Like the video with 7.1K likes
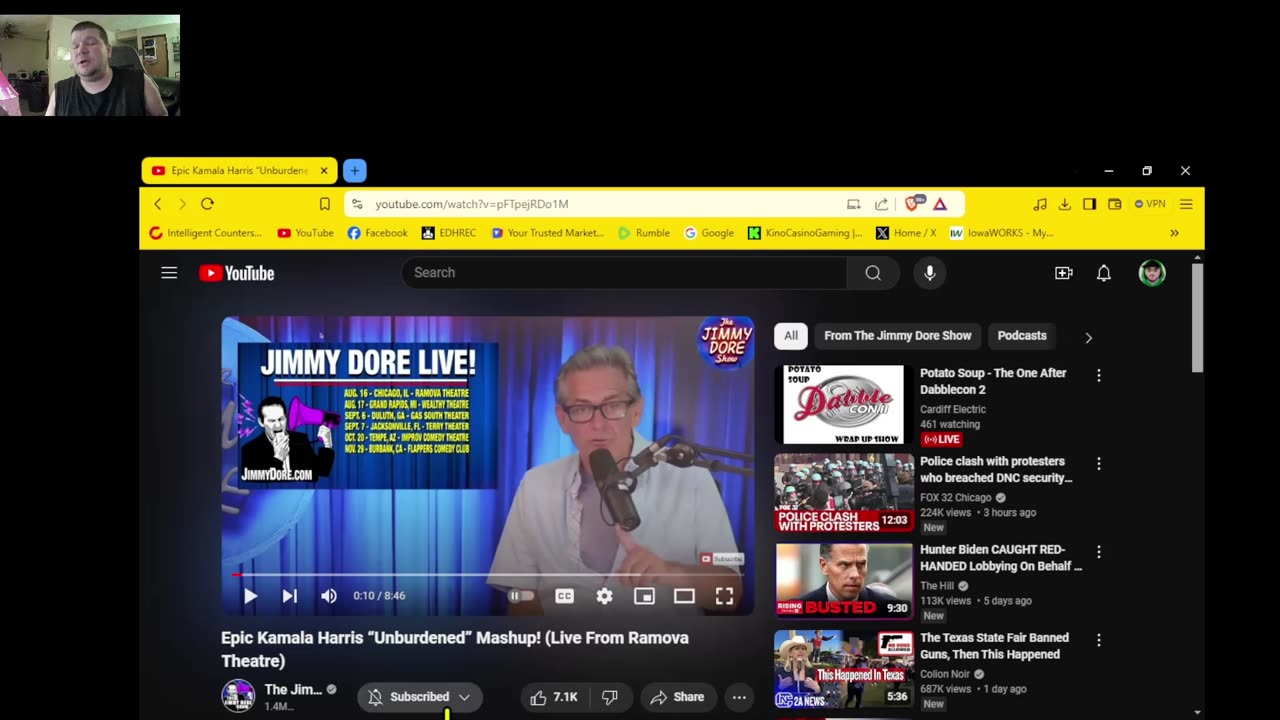This screenshot has height=720, width=1280. pyautogui.click(x=553, y=697)
